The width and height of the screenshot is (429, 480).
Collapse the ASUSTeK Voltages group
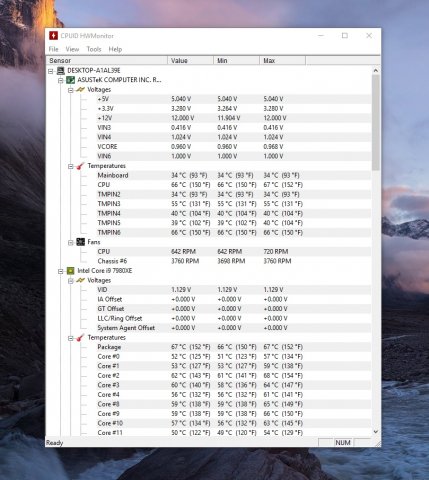point(71,90)
